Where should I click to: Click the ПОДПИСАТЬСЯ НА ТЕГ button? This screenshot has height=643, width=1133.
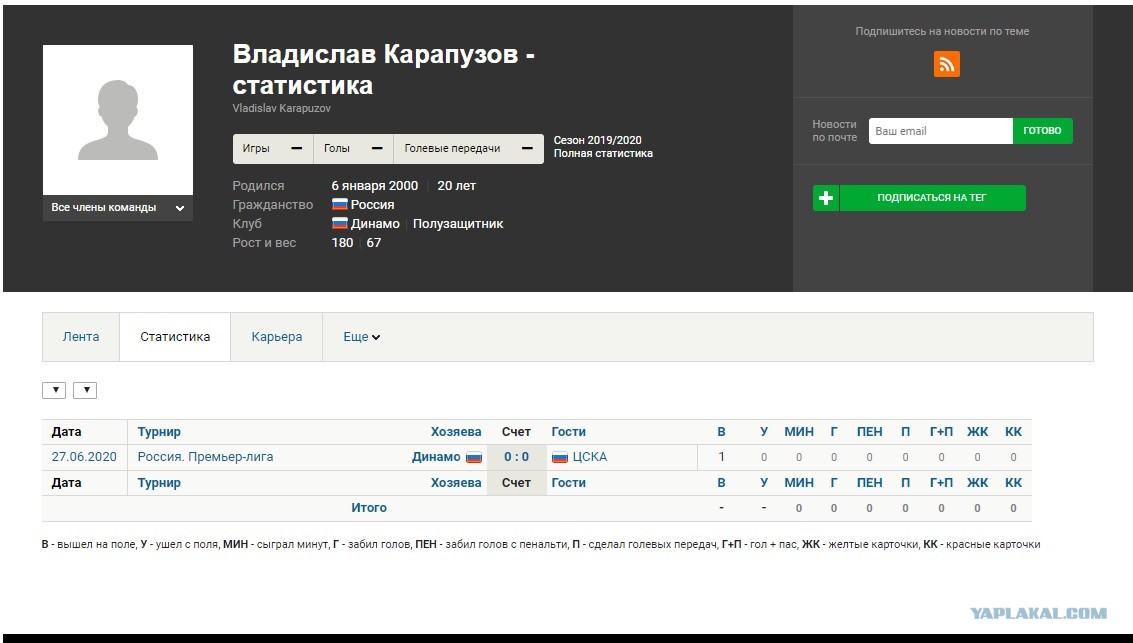(x=932, y=198)
